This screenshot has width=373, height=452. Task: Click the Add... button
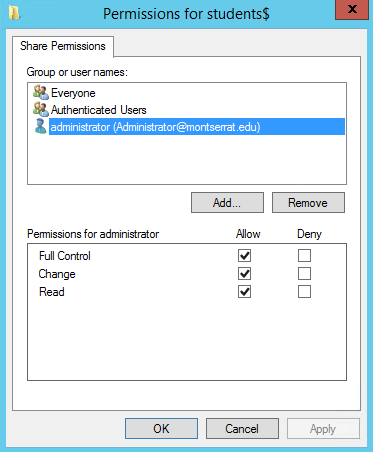[227, 202]
